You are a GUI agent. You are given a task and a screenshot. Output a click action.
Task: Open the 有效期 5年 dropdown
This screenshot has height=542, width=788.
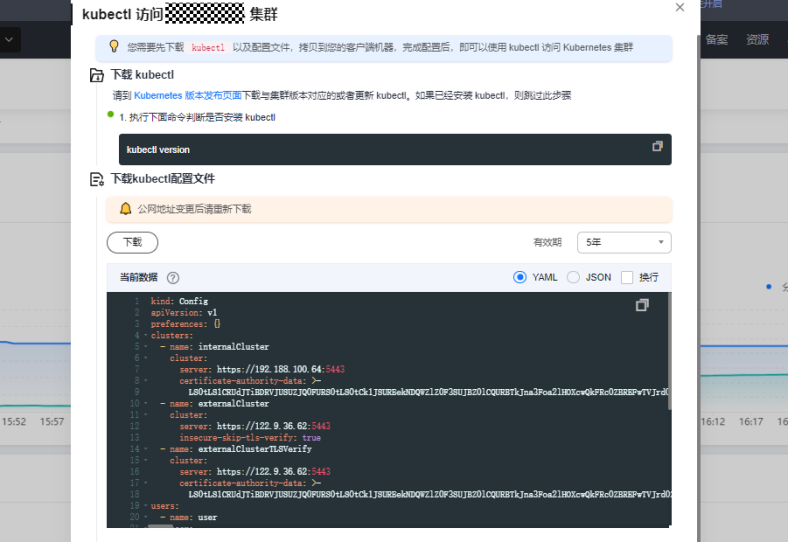click(x=624, y=242)
